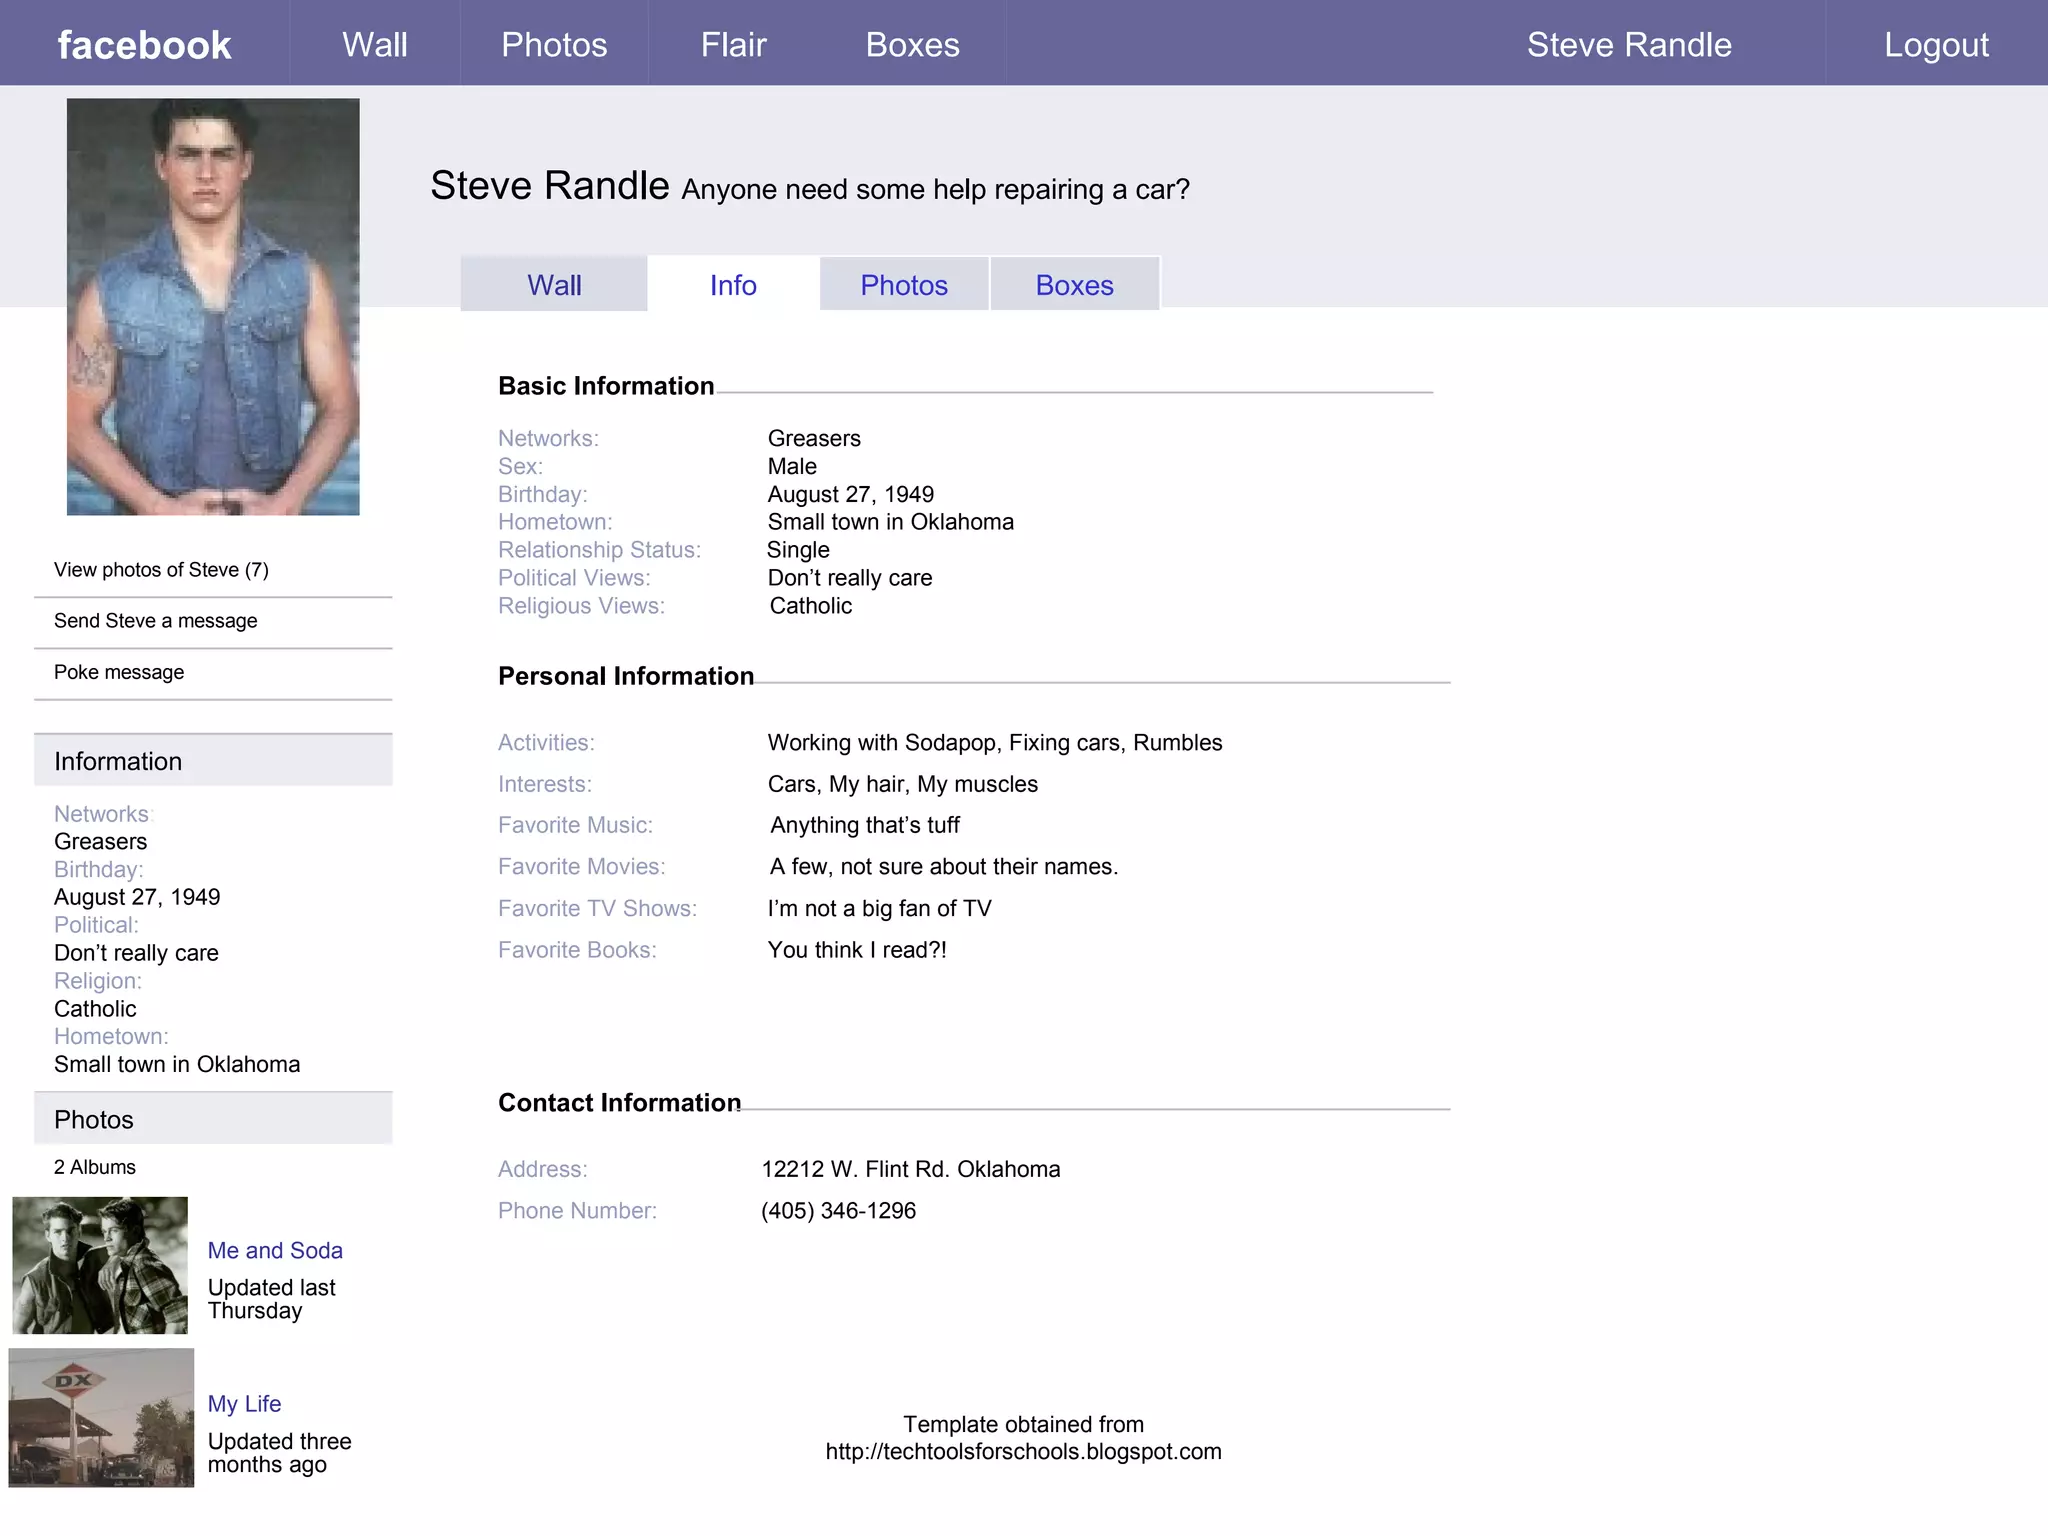Click the DX station album thumbnail
Screen dimensions: 2048x1536
(101, 1417)
